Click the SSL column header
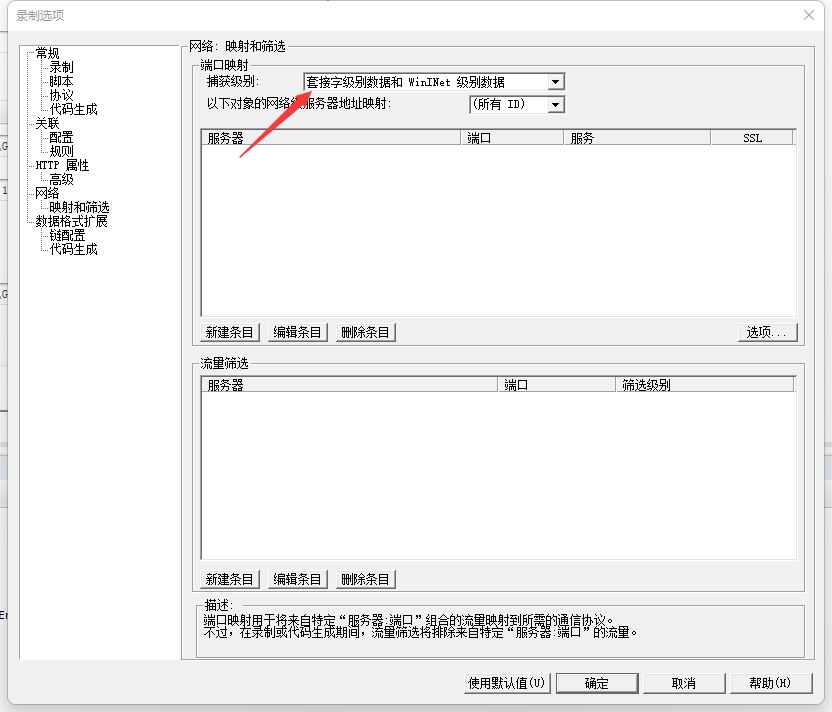This screenshot has width=832, height=712. click(x=751, y=136)
